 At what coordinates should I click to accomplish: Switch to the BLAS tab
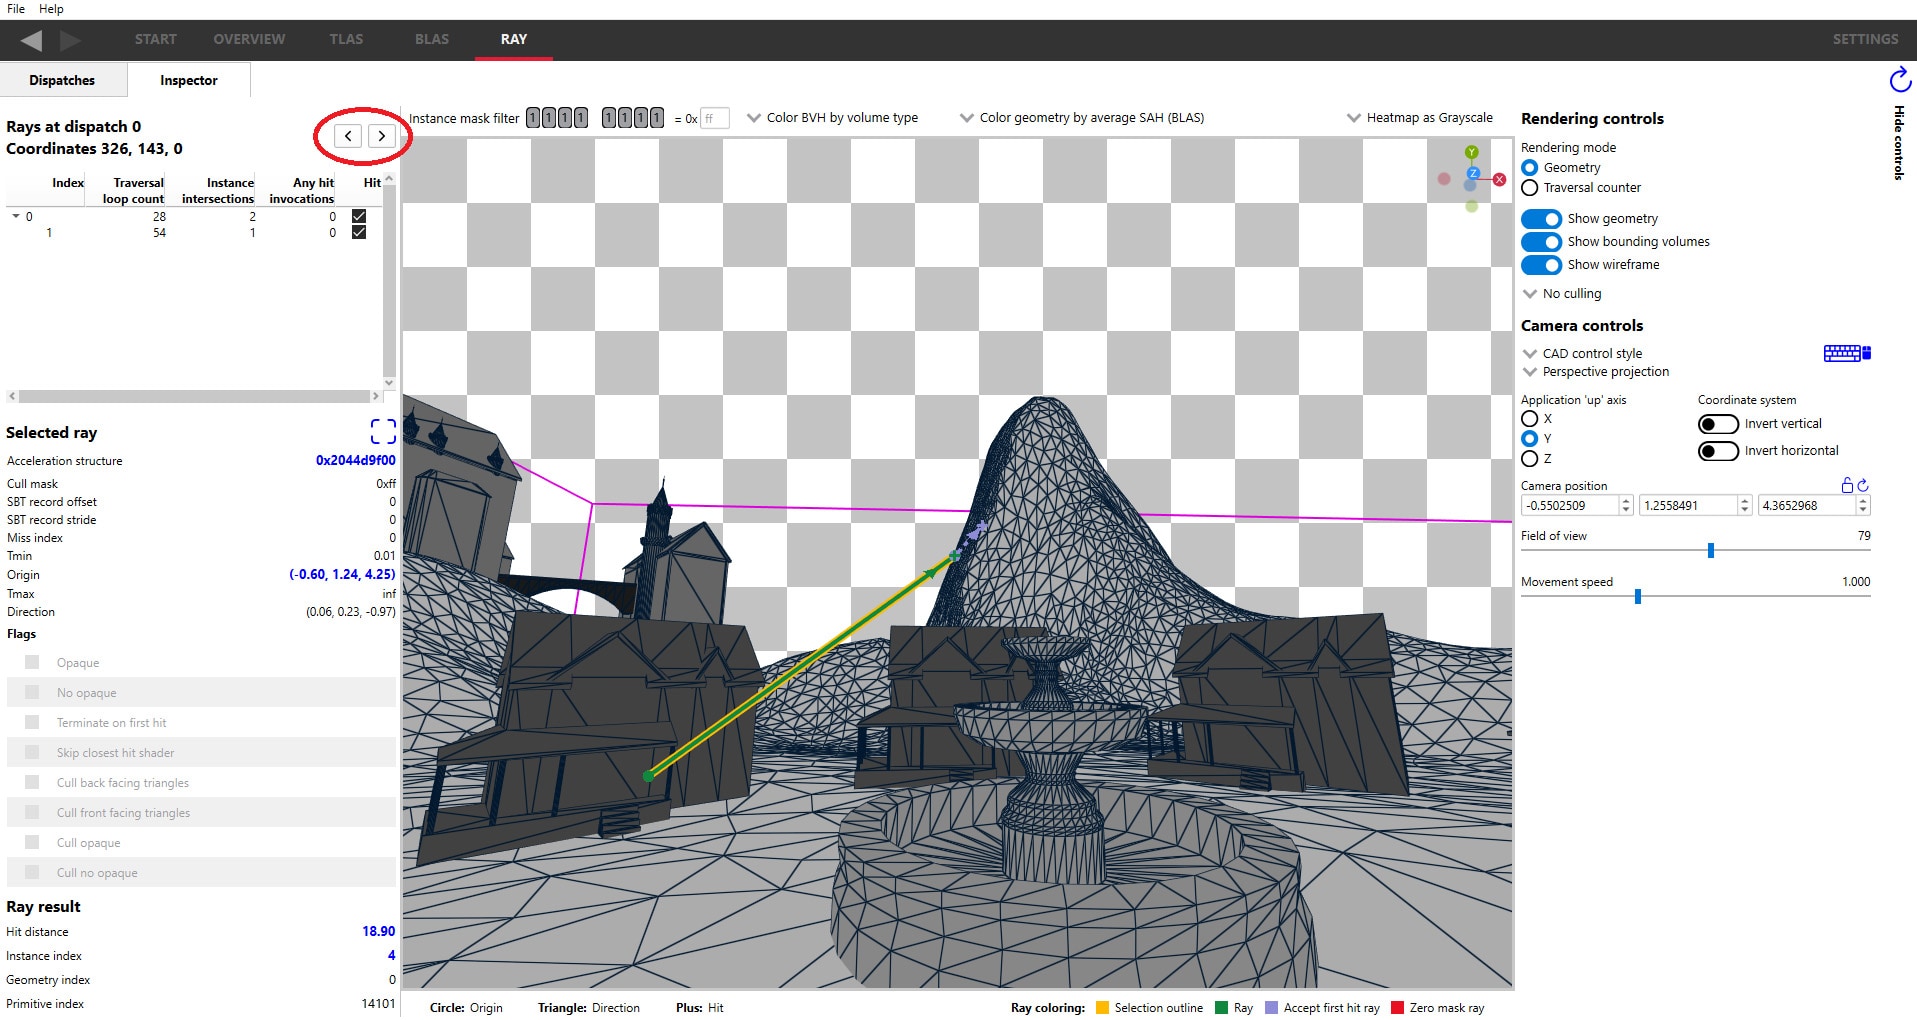(431, 39)
